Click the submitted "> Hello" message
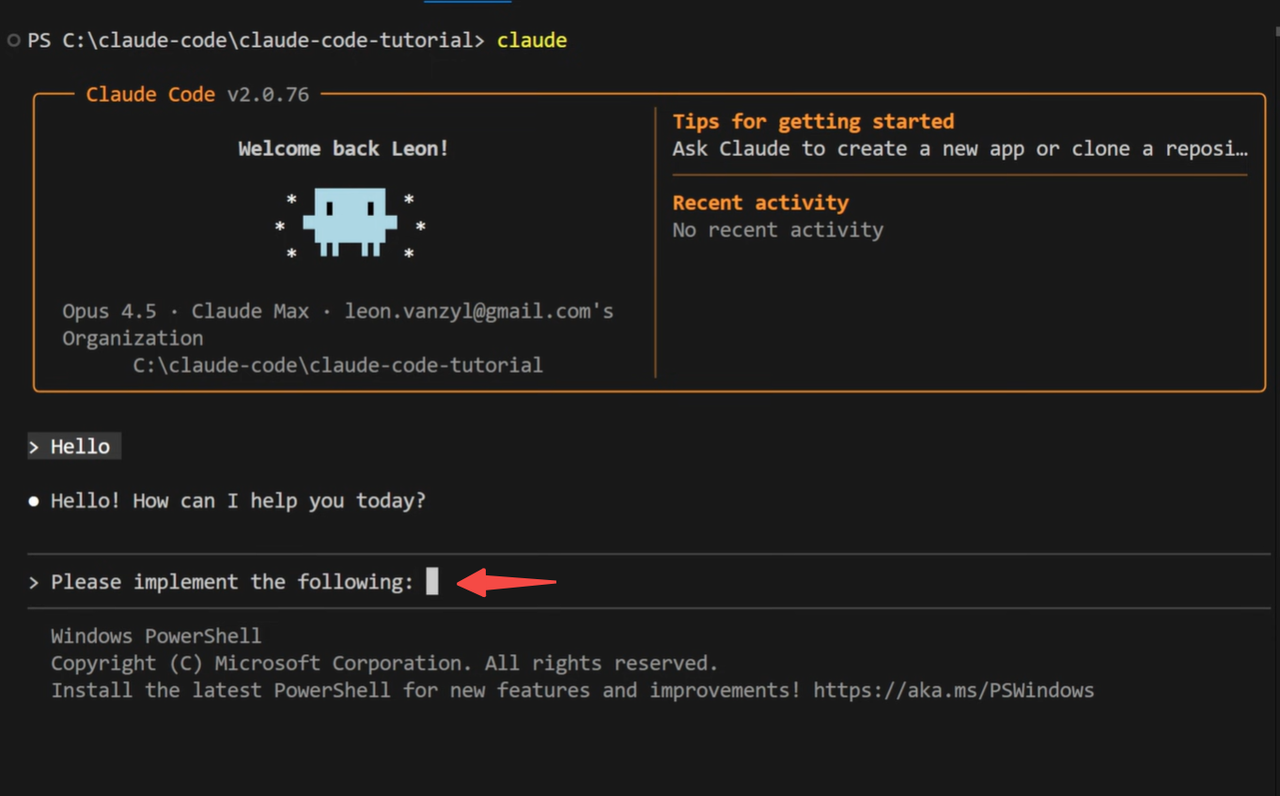The image size is (1280, 796). [74, 446]
